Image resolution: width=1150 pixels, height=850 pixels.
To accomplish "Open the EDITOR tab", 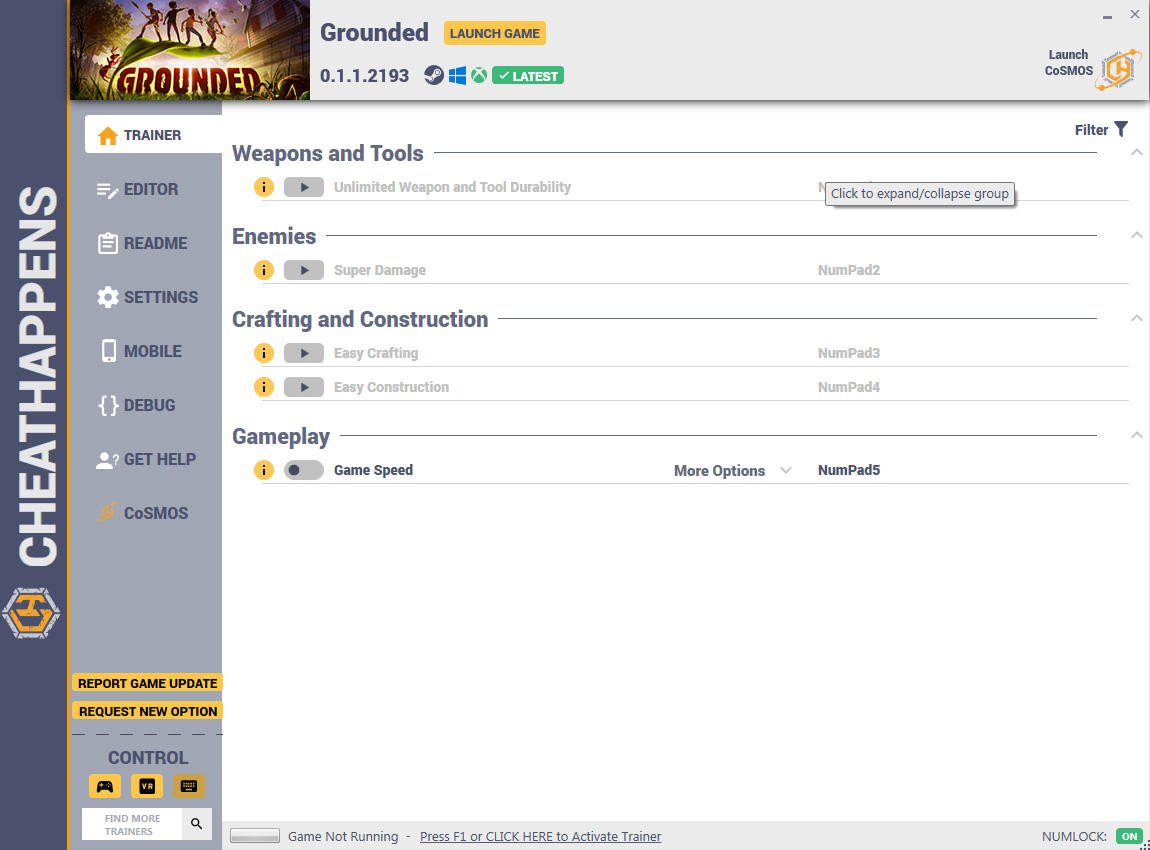I will [137, 189].
